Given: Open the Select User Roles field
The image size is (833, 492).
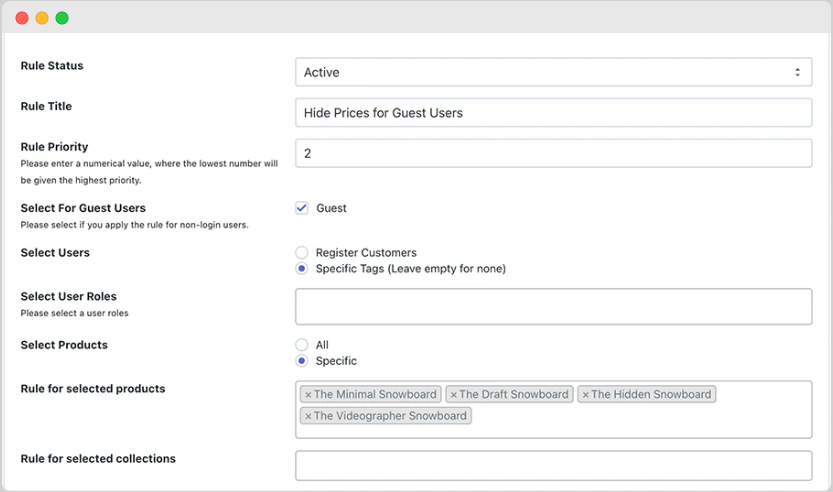Looking at the screenshot, I should coord(553,307).
